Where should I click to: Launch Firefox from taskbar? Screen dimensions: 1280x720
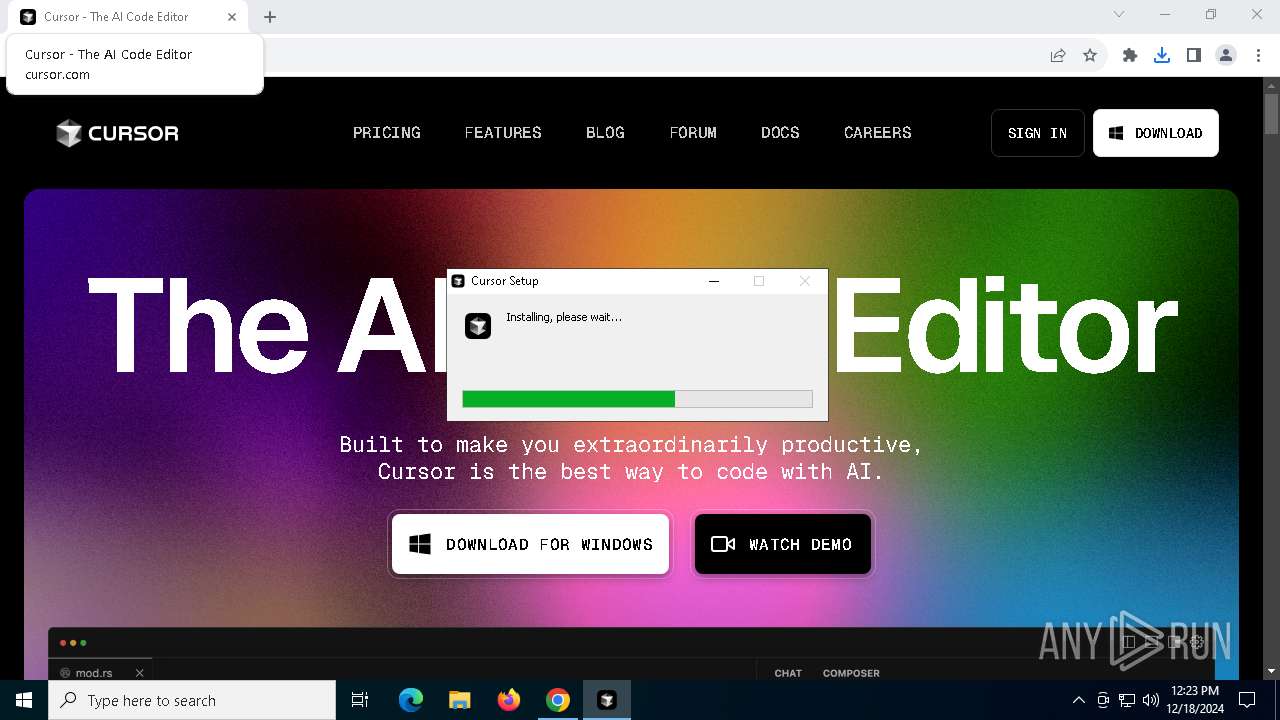point(509,700)
